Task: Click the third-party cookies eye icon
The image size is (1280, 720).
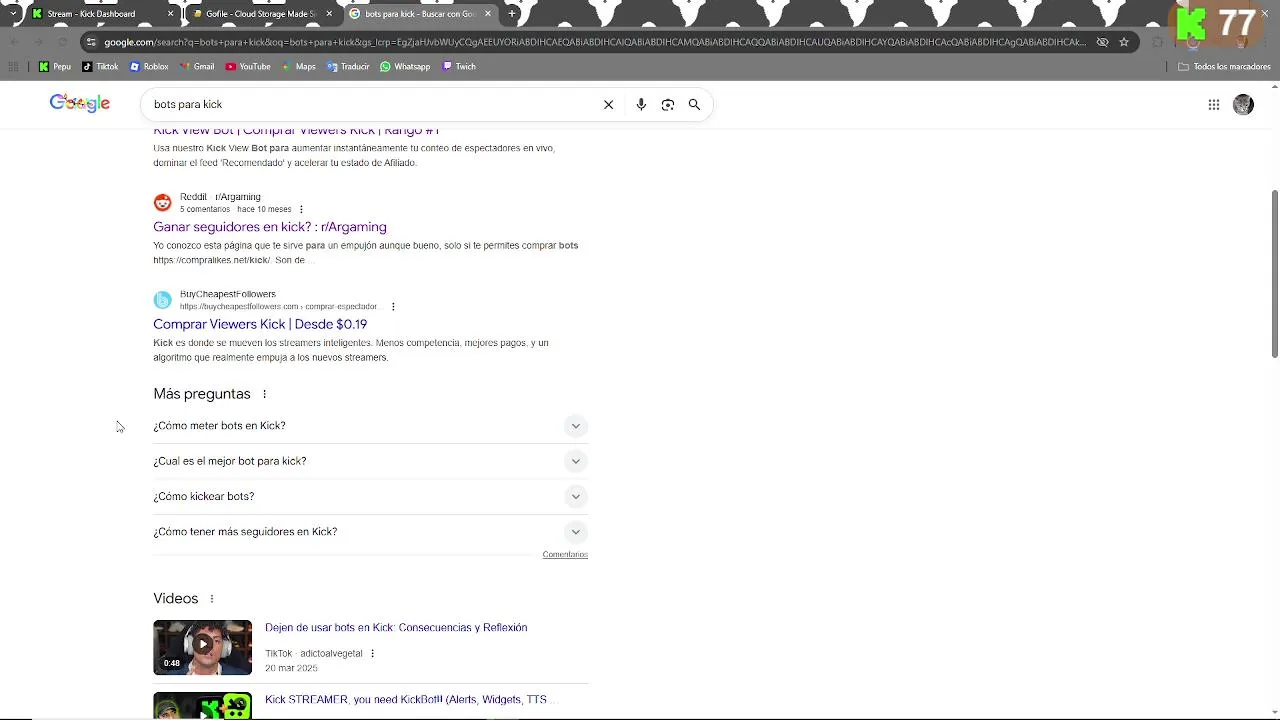Action: (1102, 42)
